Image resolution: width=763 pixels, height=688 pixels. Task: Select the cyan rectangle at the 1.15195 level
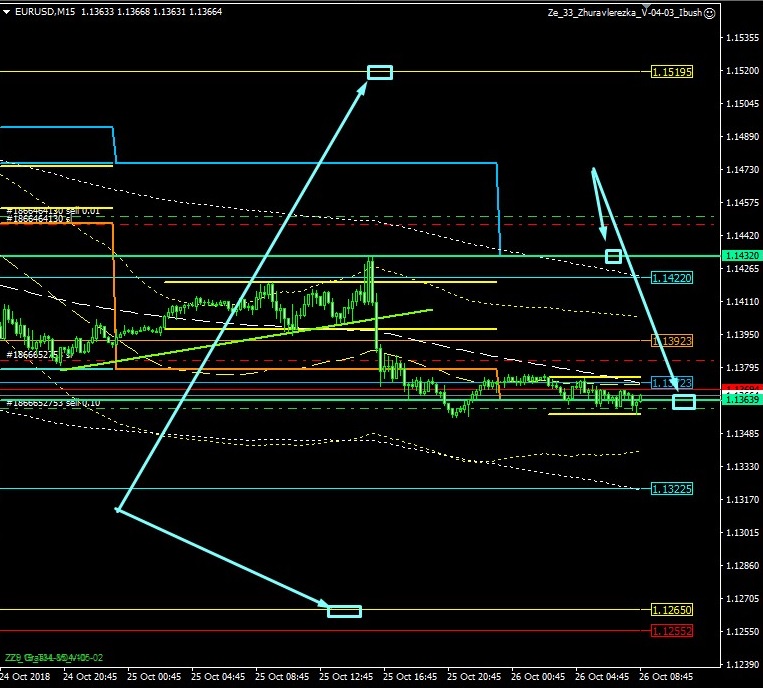coord(380,72)
